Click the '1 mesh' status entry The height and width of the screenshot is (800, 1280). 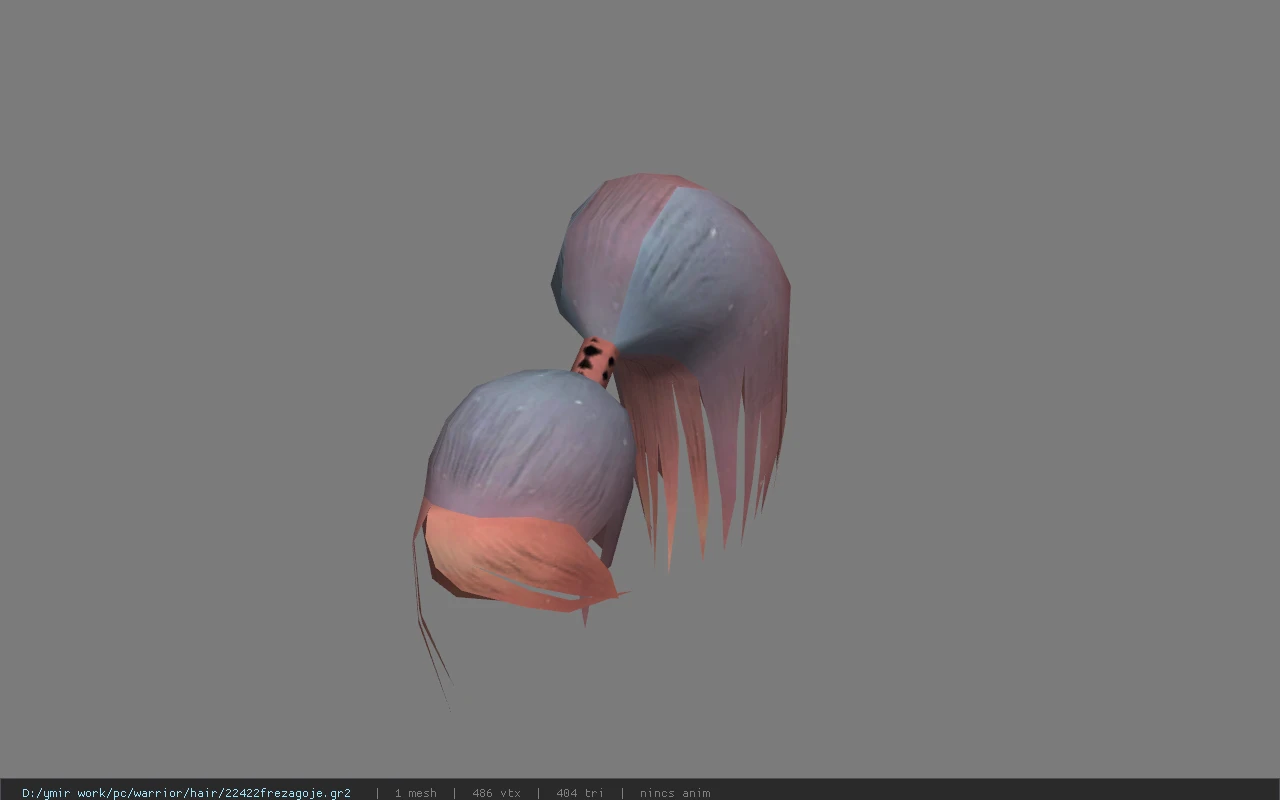coord(415,793)
